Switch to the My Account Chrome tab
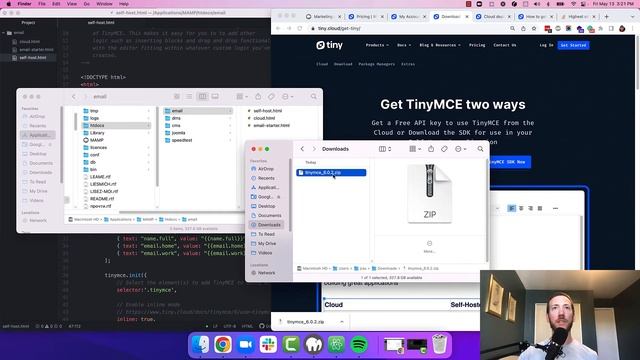This screenshot has height=360, width=640. (408, 17)
